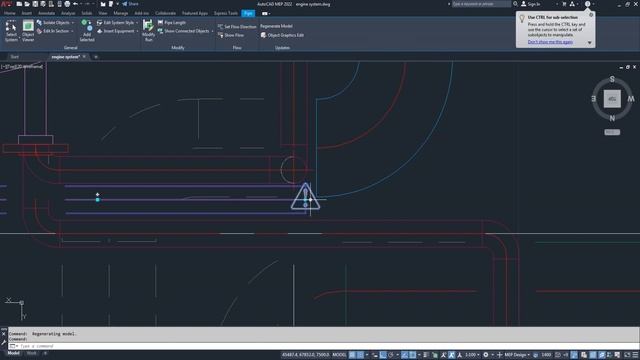Open the Show Connected Objects dropdown arrow
Image resolution: width=640 pixels, height=360 pixels.
tap(212, 31)
